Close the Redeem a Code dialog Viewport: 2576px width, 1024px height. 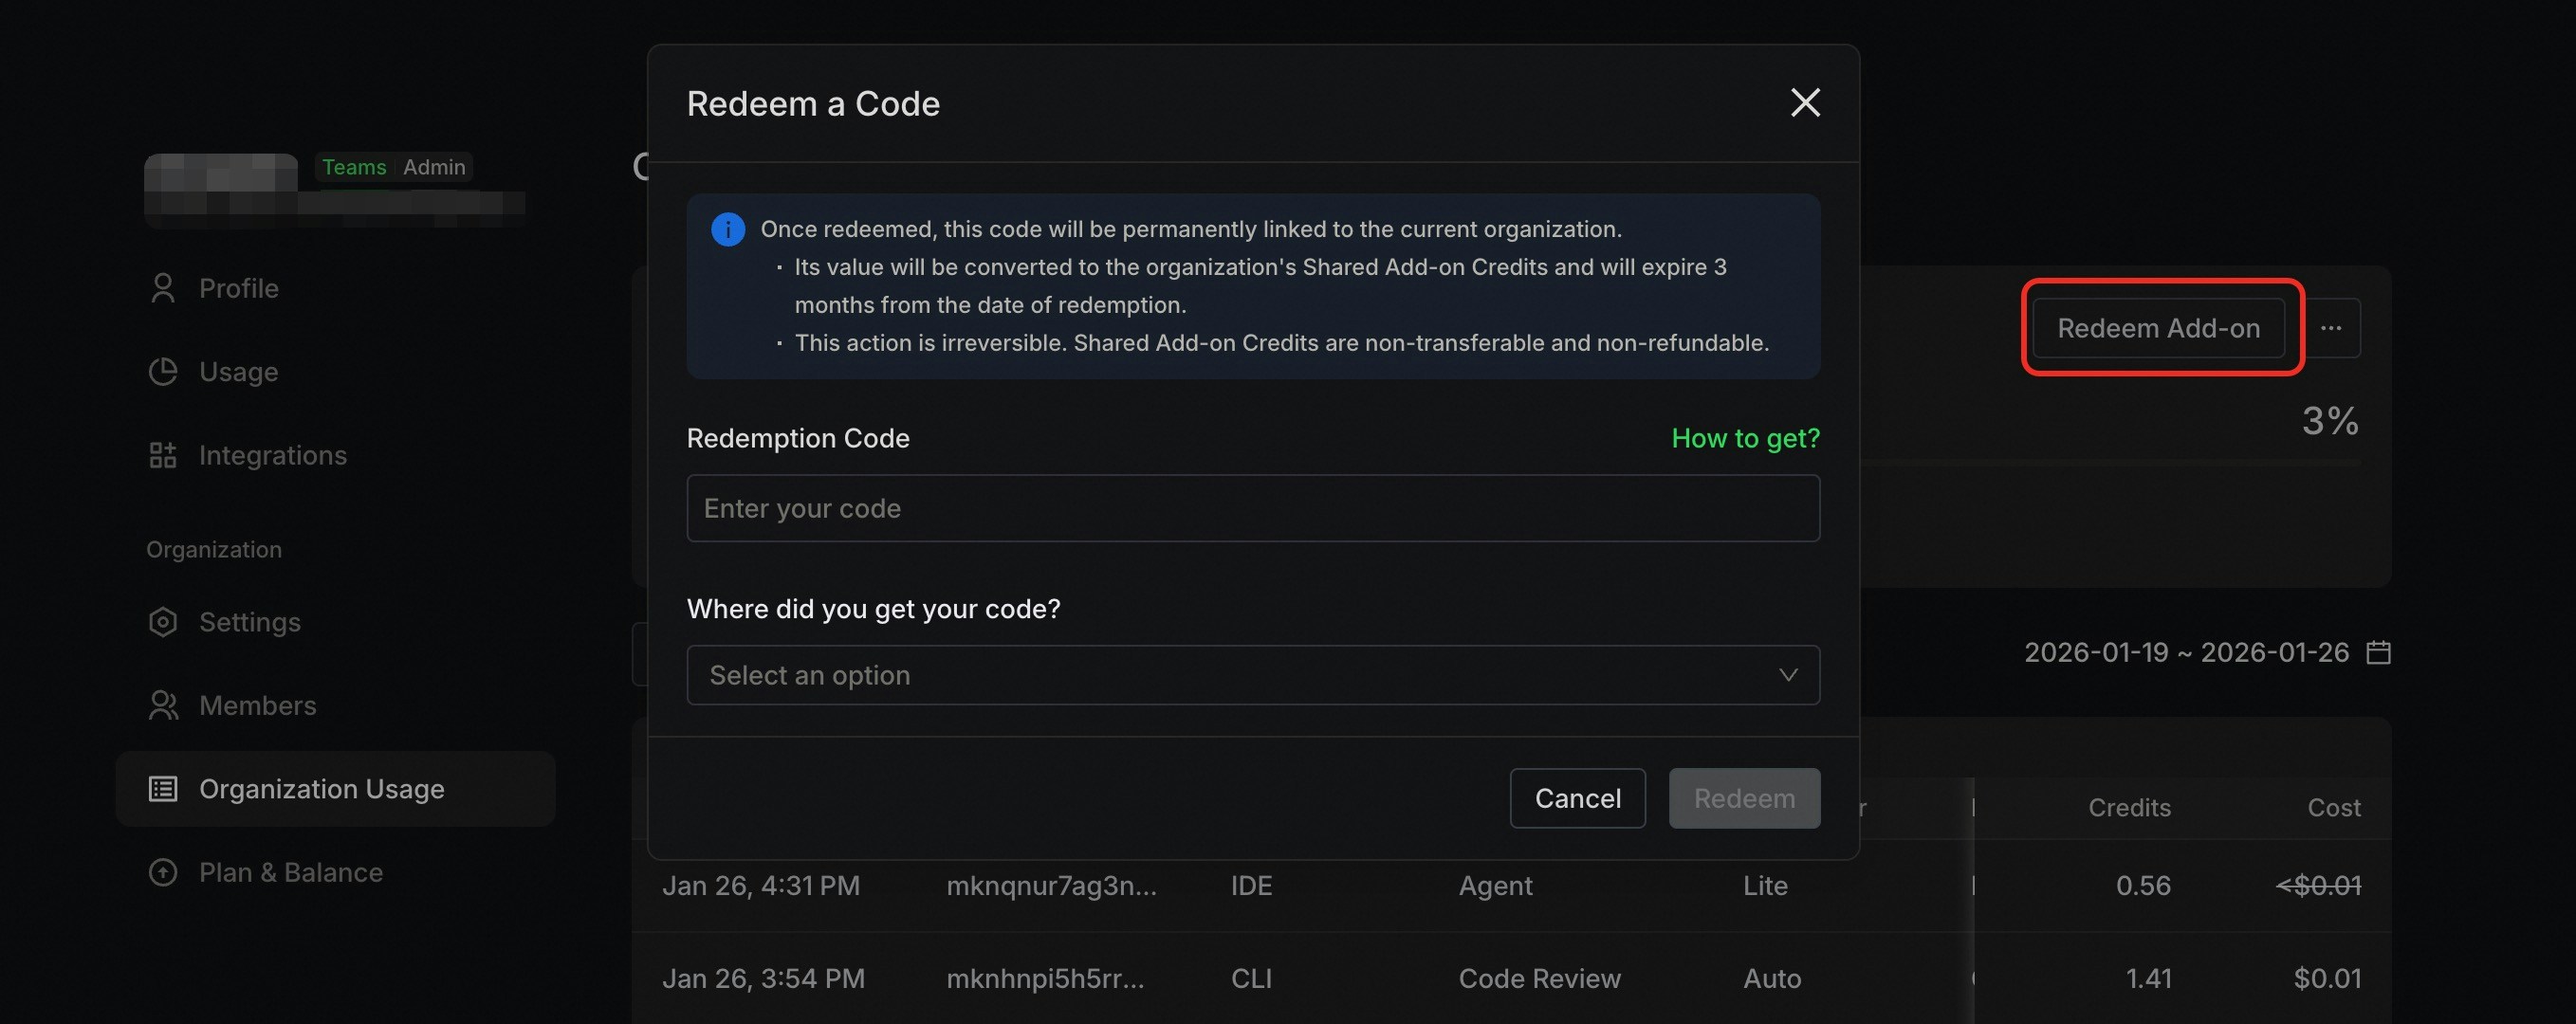1804,102
